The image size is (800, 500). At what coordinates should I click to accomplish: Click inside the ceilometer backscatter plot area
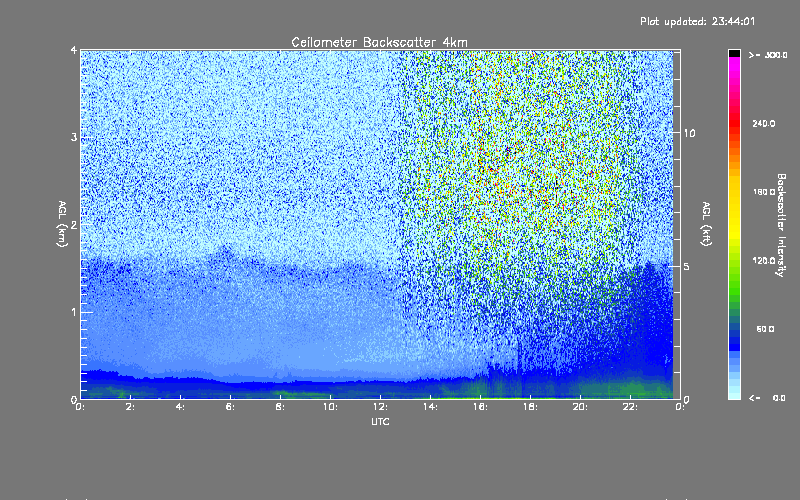click(380, 224)
